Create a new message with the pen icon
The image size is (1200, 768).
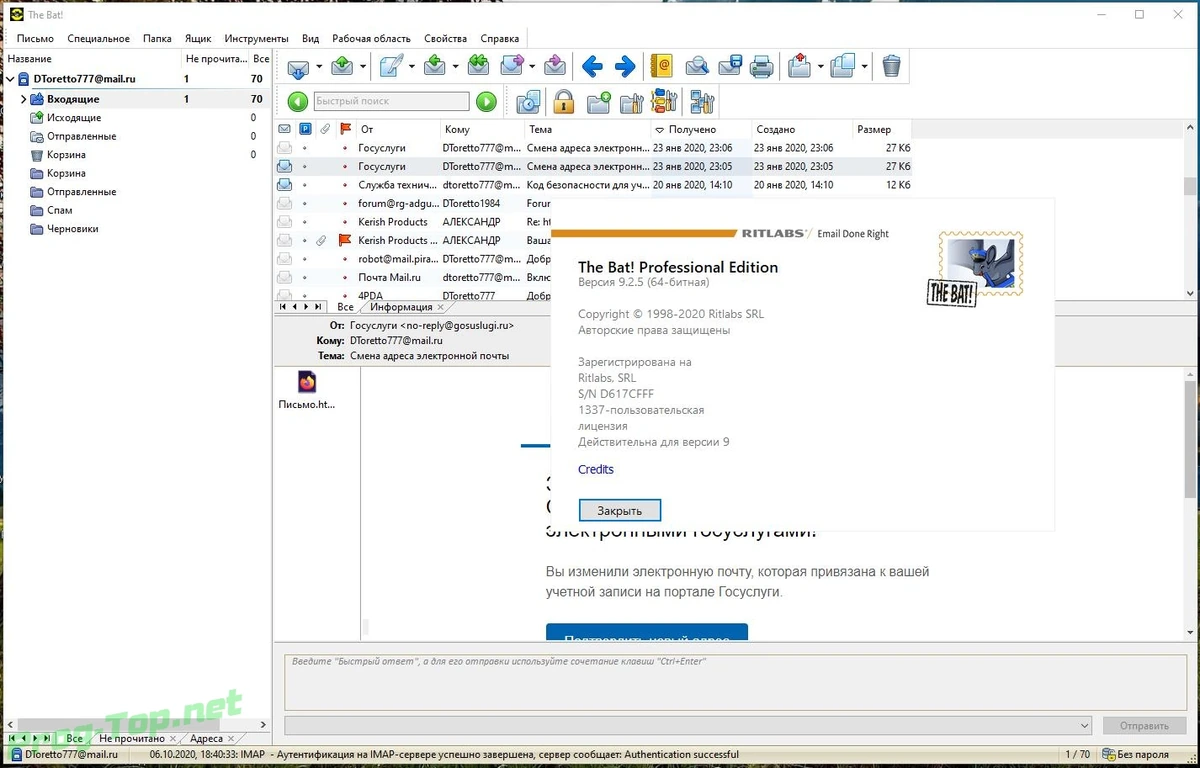click(x=391, y=67)
